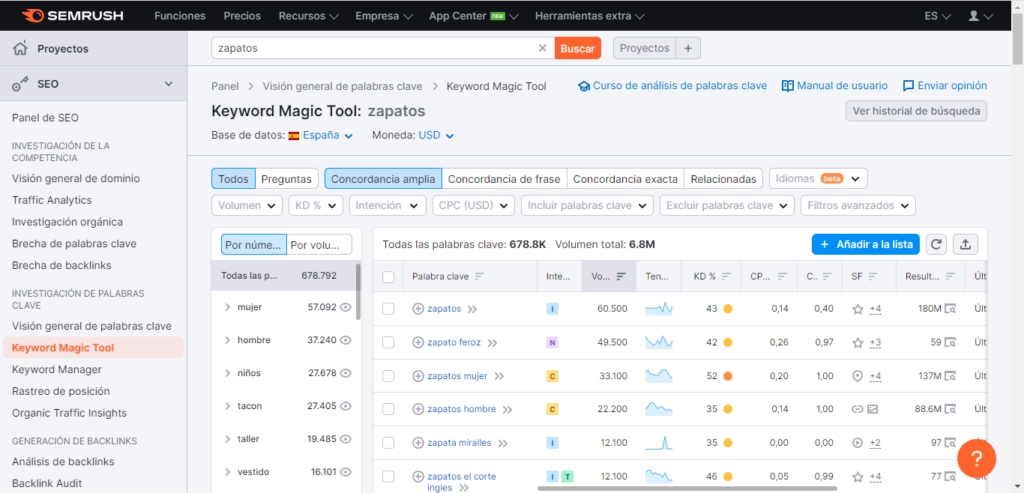Click double-arrow icon next to zapatos keyword

pos(472,309)
